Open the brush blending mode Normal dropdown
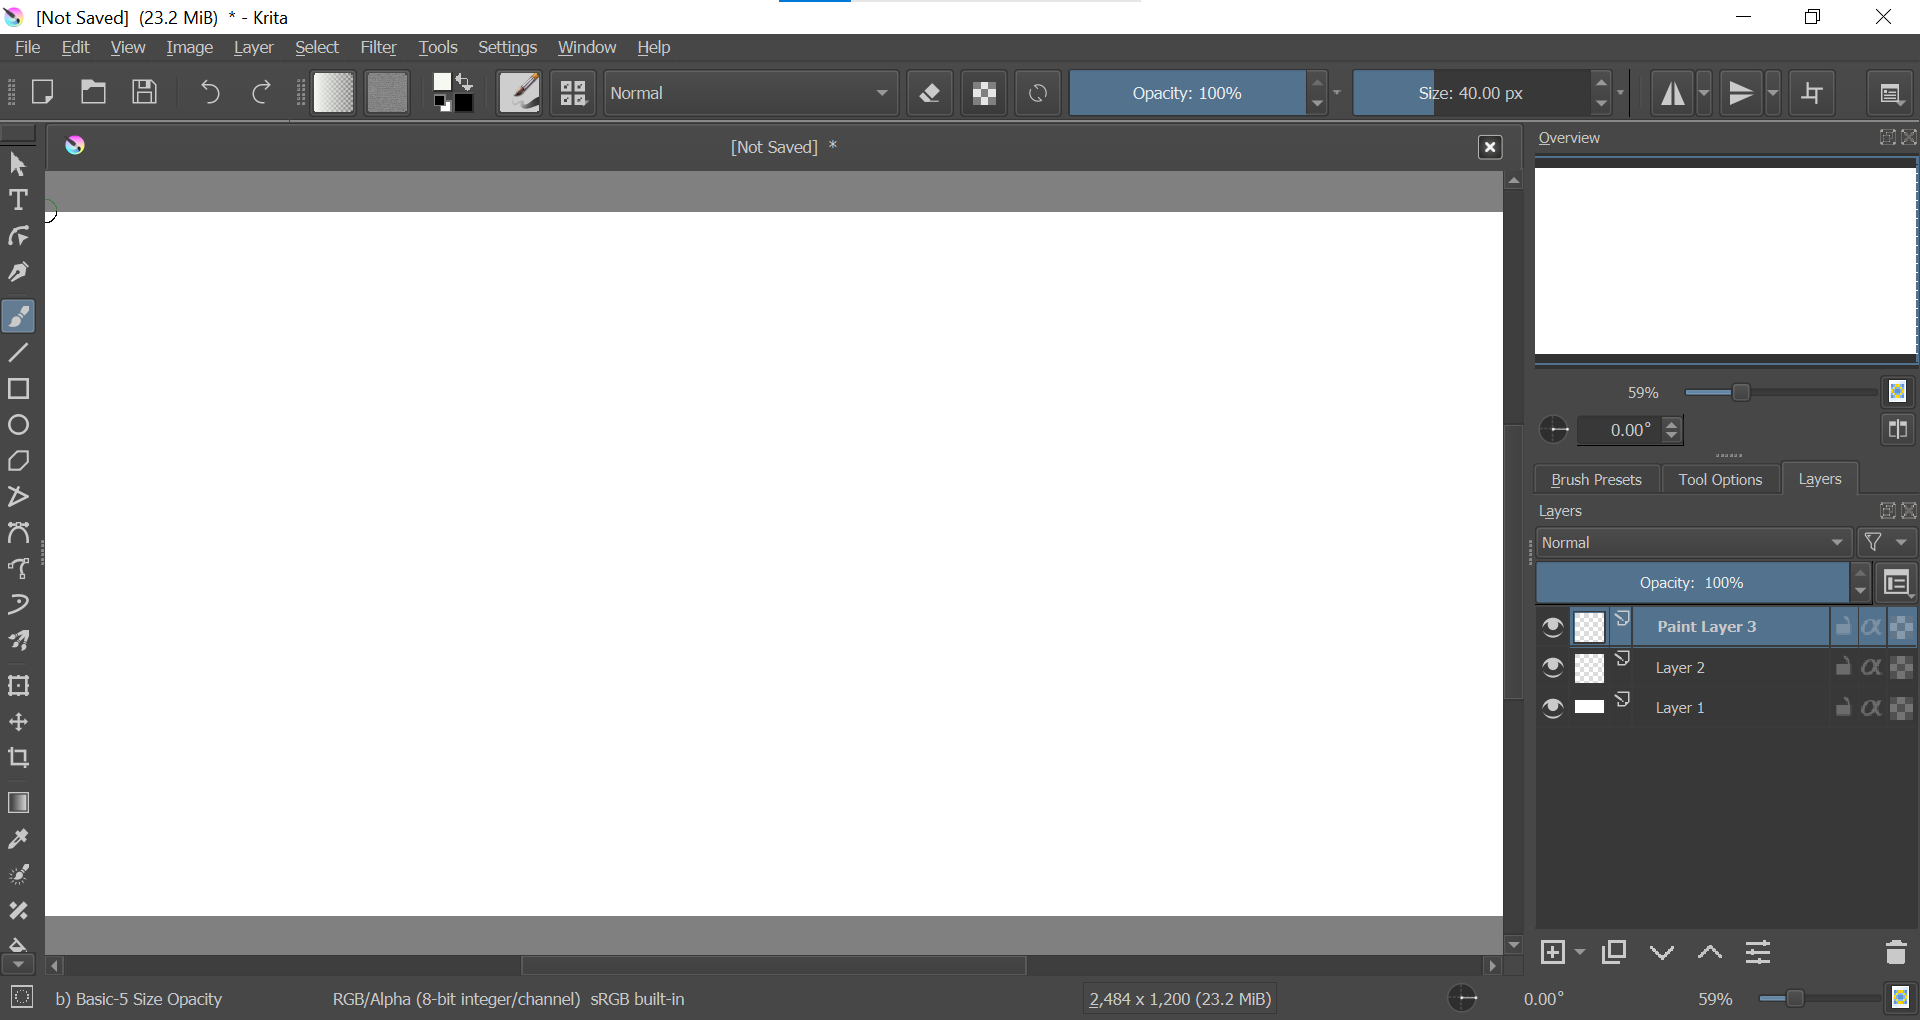1920x1020 pixels. tap(750, 93)
